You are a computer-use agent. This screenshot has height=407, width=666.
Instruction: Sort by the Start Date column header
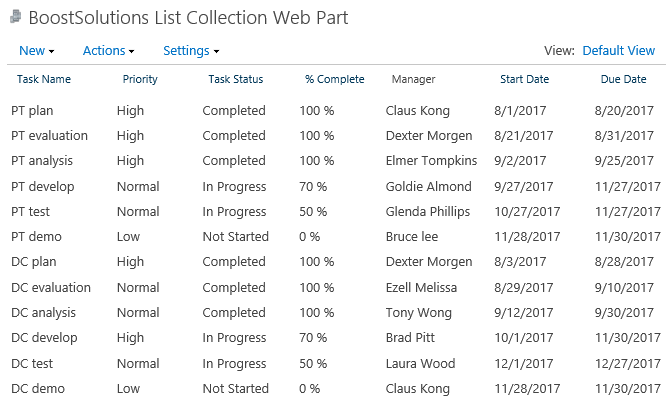coord(525,79)
